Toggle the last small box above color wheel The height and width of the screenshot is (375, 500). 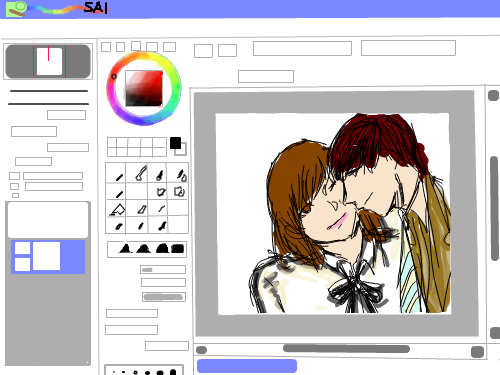pyautogui.click(x=169, y=47)
